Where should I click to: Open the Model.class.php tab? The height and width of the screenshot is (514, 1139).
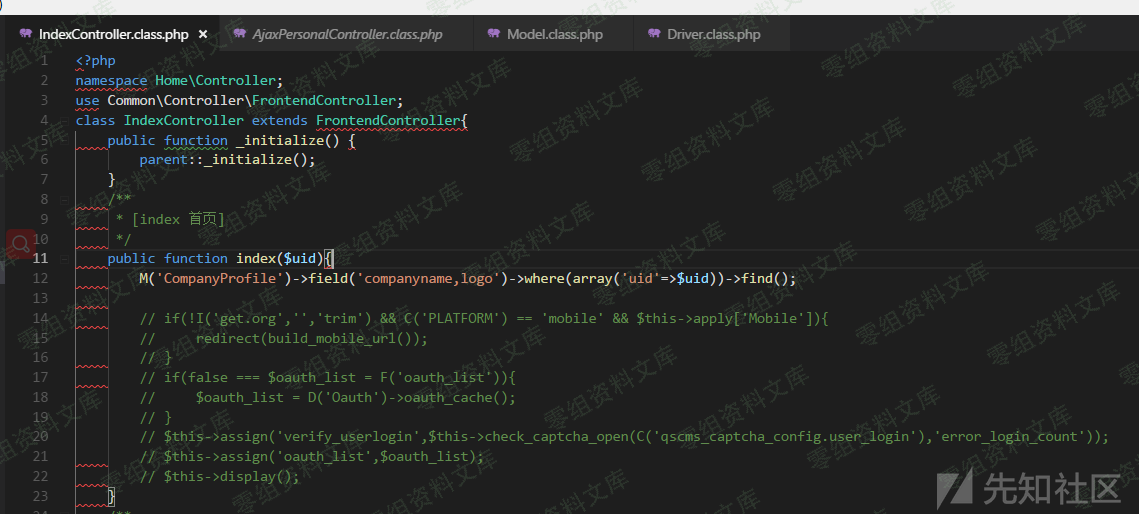554,34
